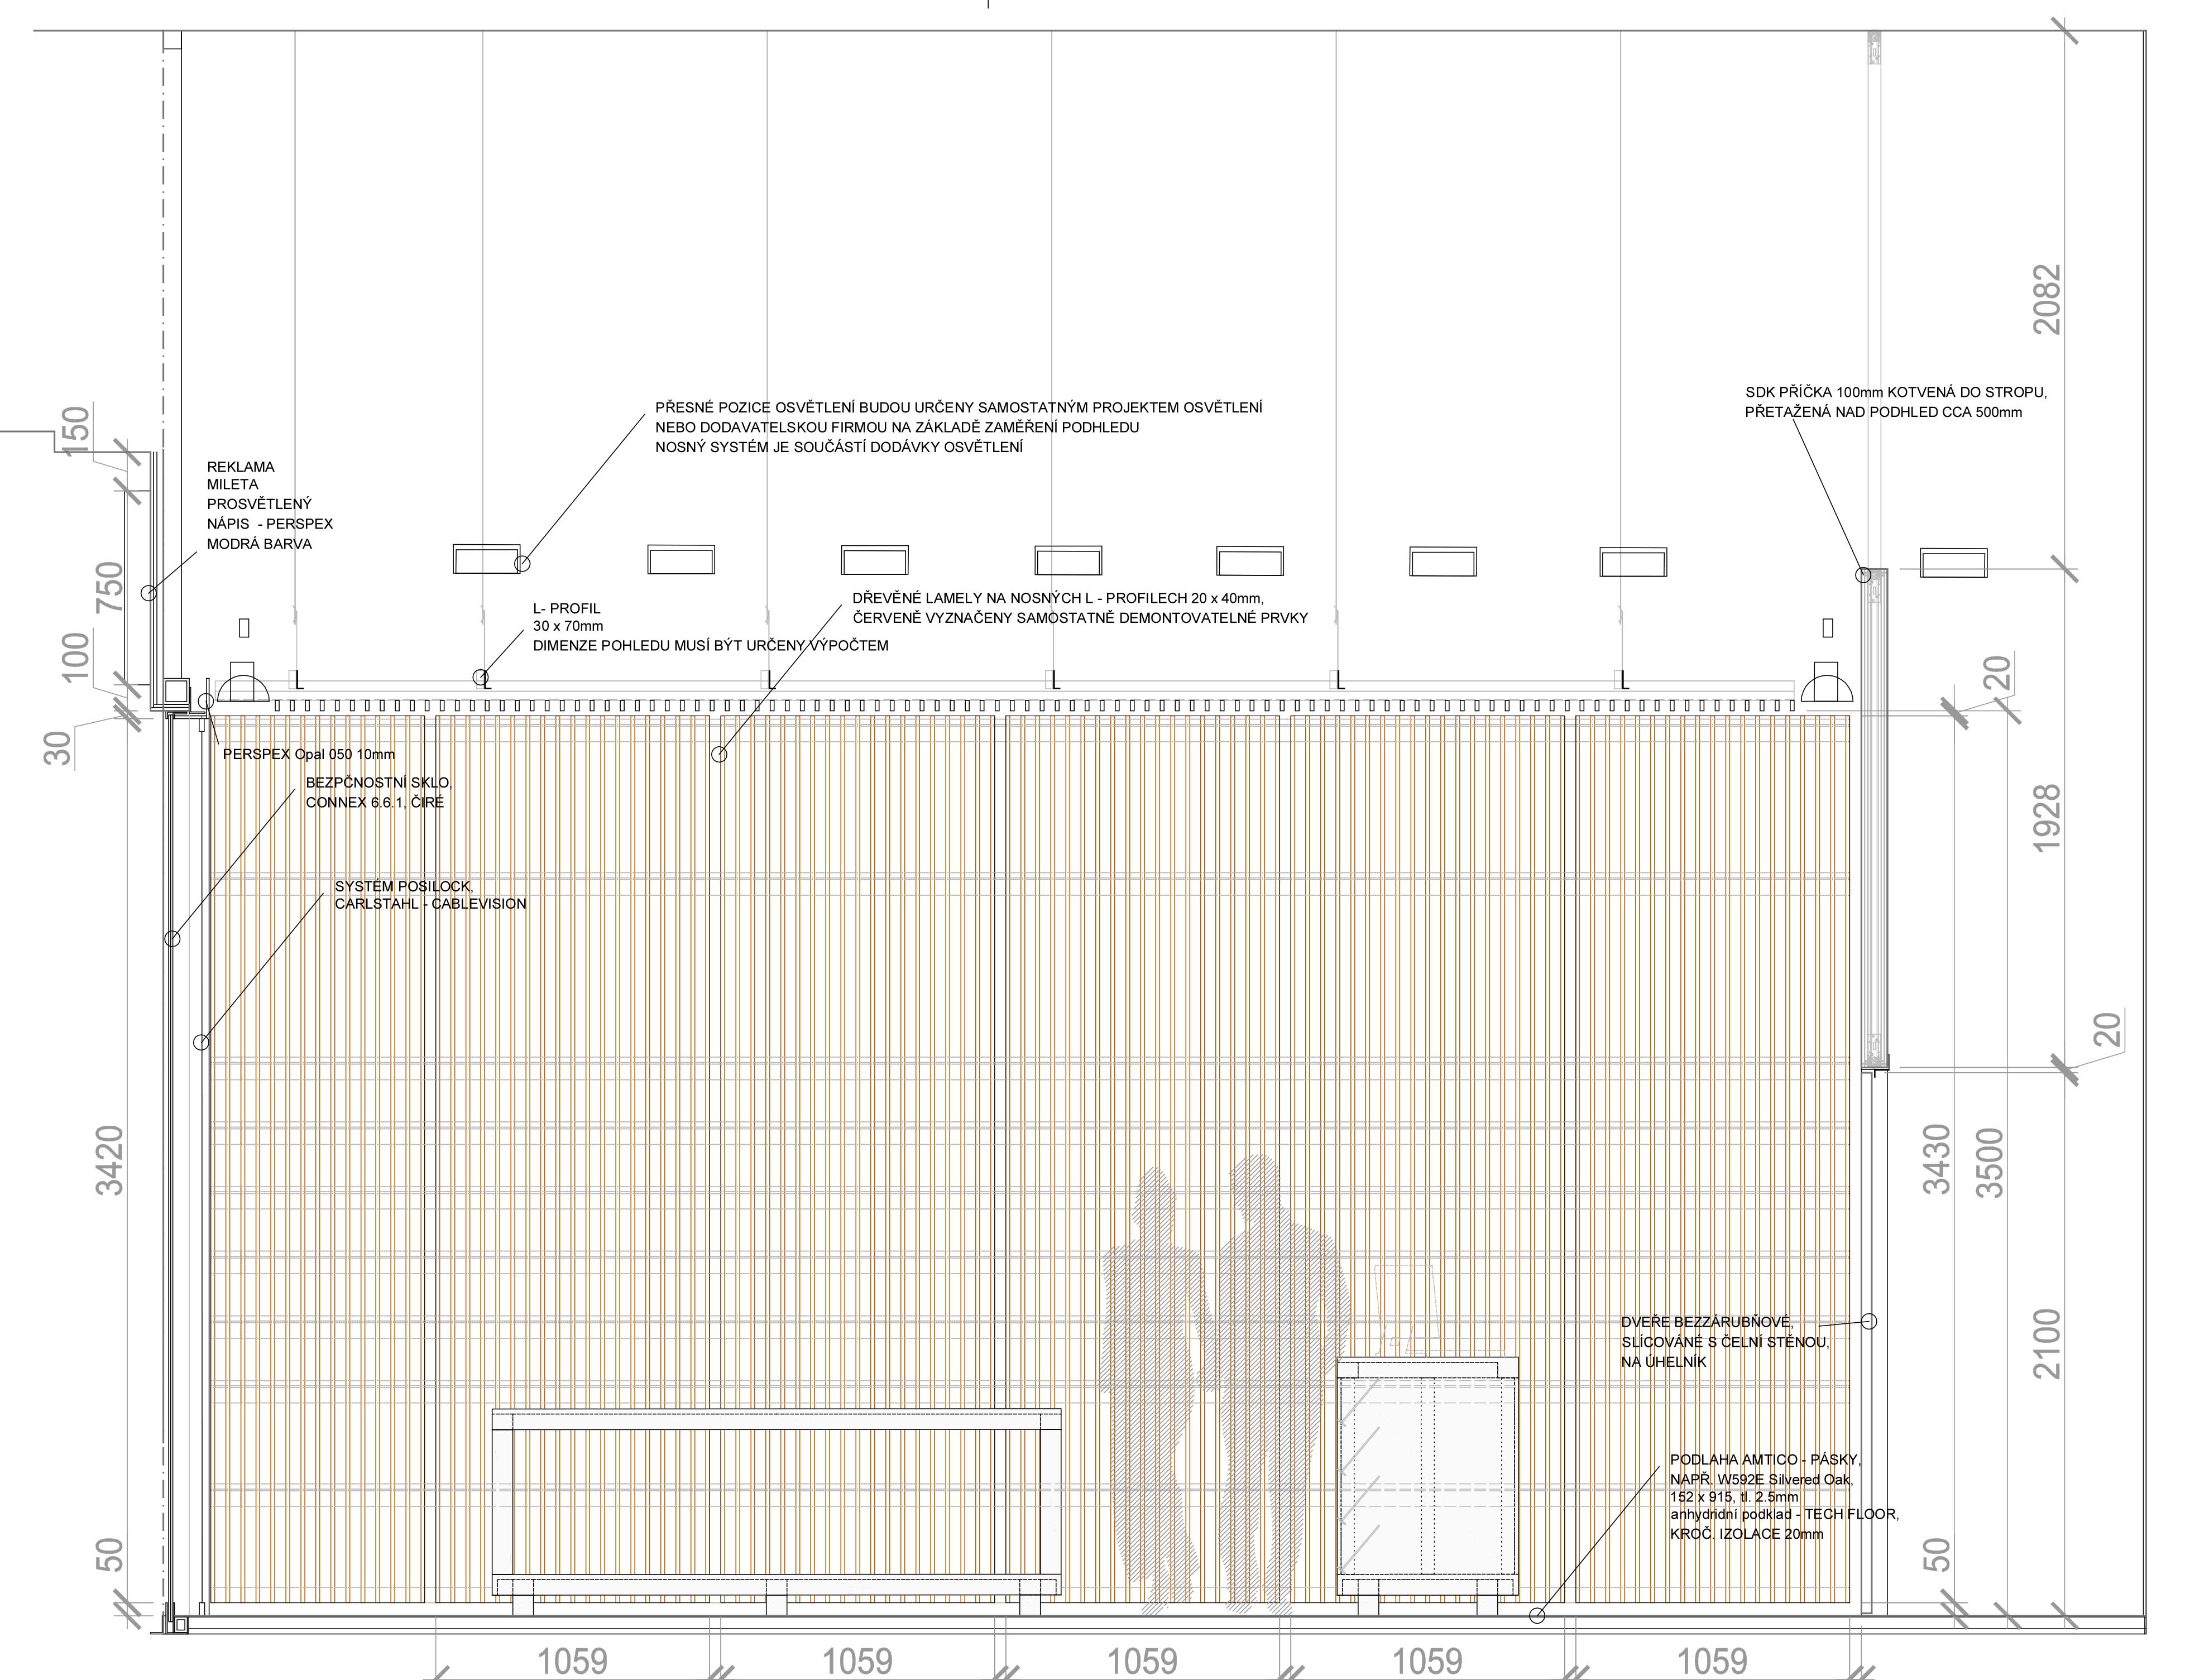Select the 2100 door height dimension

click(x=2048, y=1343)
